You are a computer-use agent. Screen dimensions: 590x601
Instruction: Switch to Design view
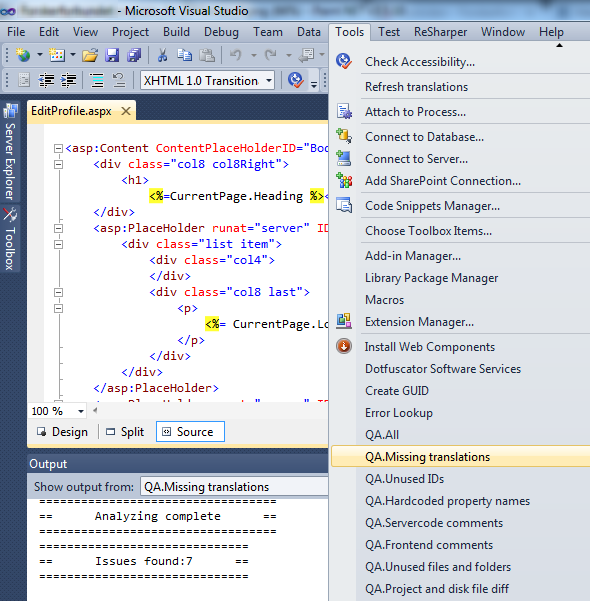(x=62, y=432)
